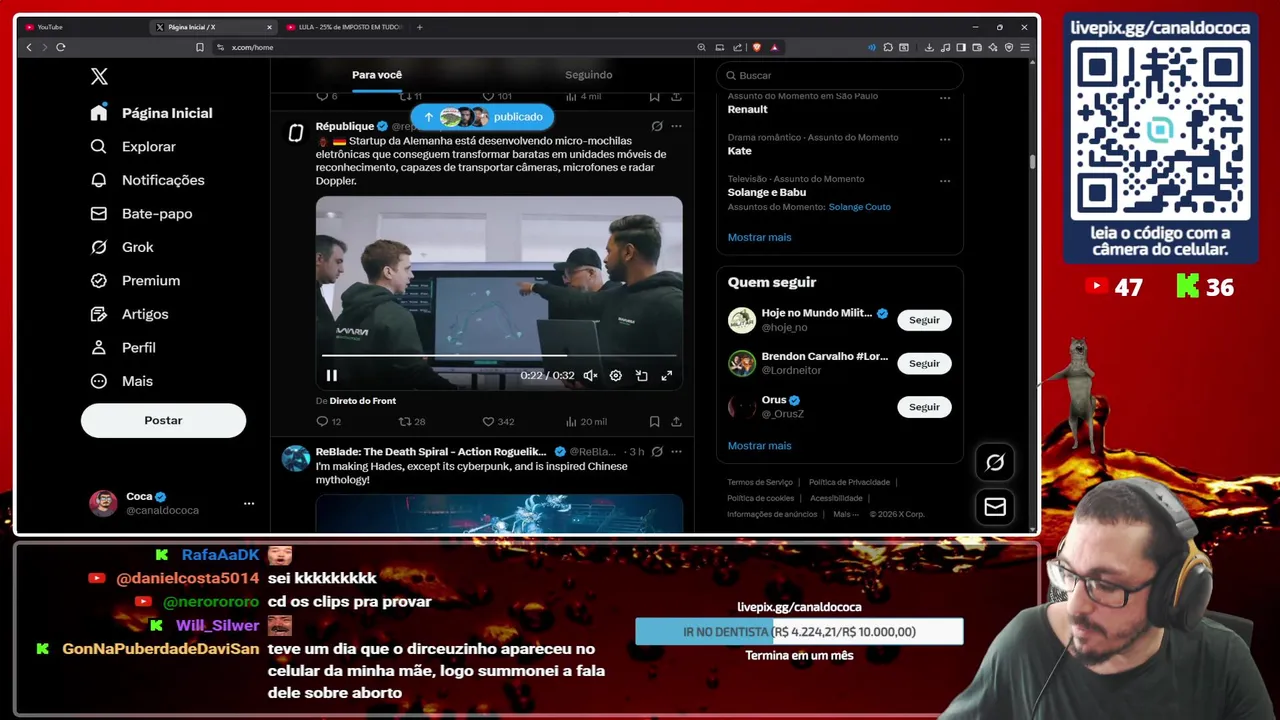Image resolution: width=1280 pixels, height=720 pixels.
Task: Seek on the video progress bar
Action: click(499, 355)
